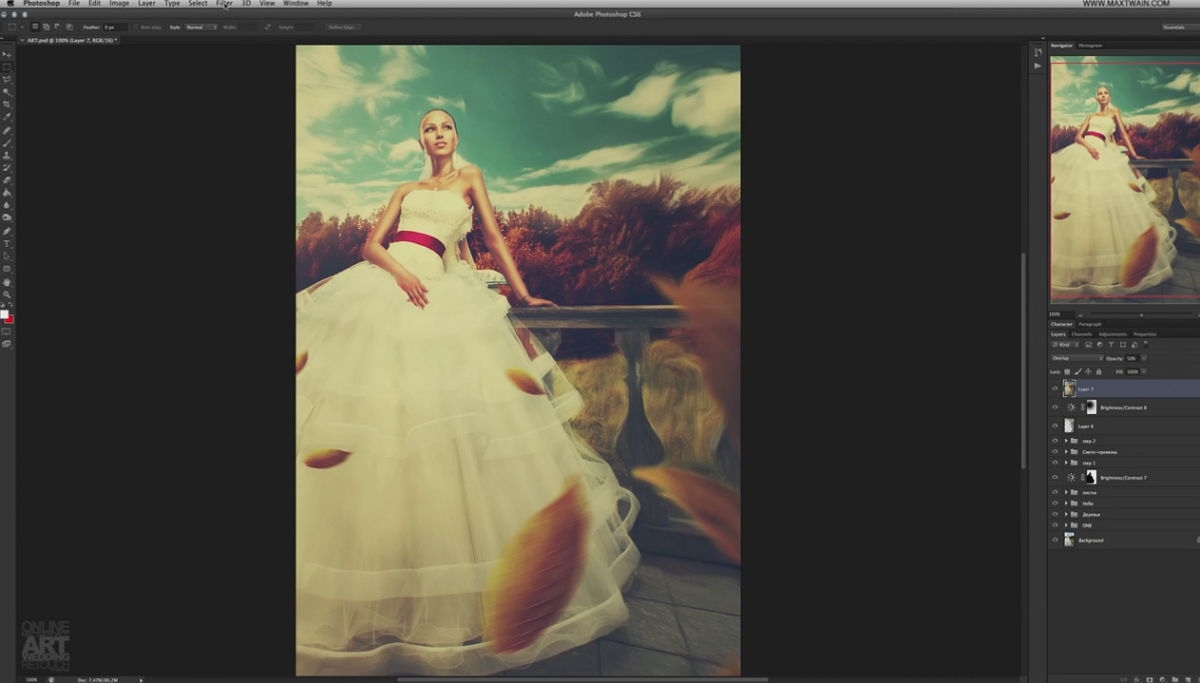The width and height of the screenshot is (1200, 683).
Task: Select the Eraser tool
Action: coord(7,180)
